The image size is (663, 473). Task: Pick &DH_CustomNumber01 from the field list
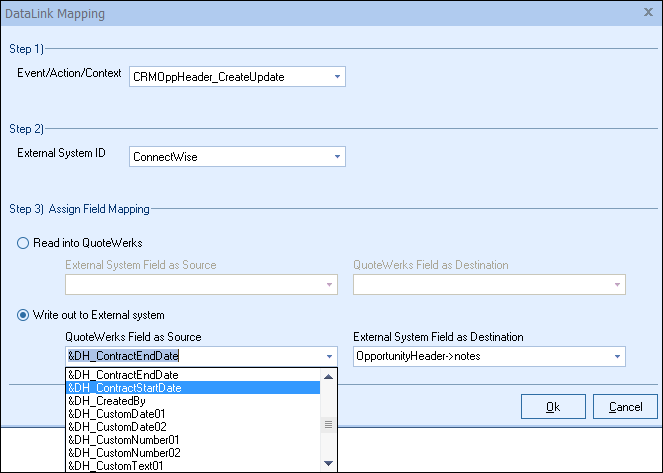pyautogui.click(x=190, y=439)
